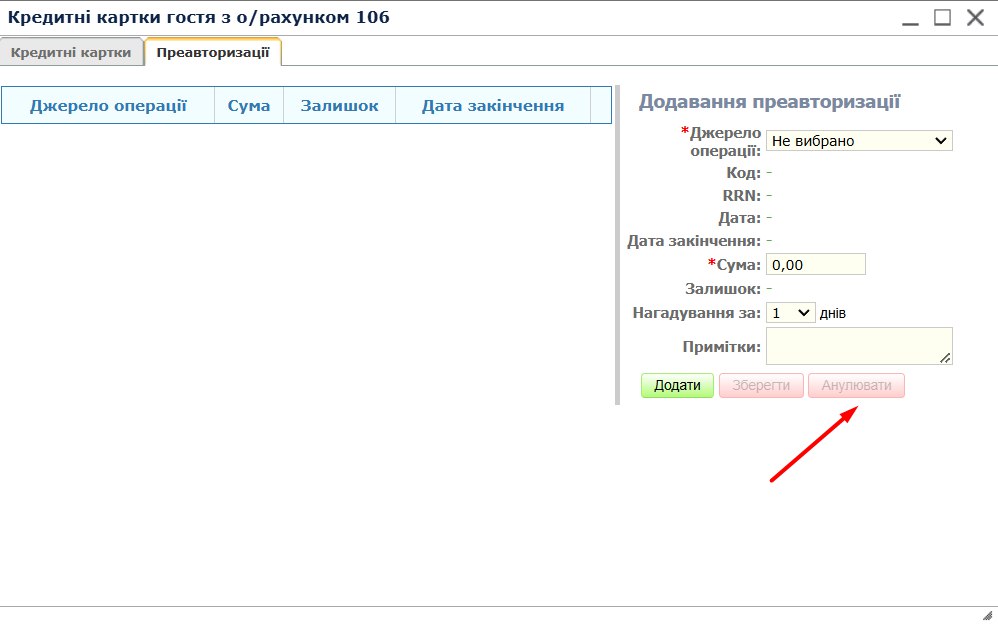Click the window title Кредитні картки гостя
The width and height of the screenshot is (998, 625).
(x=198, y=17)
